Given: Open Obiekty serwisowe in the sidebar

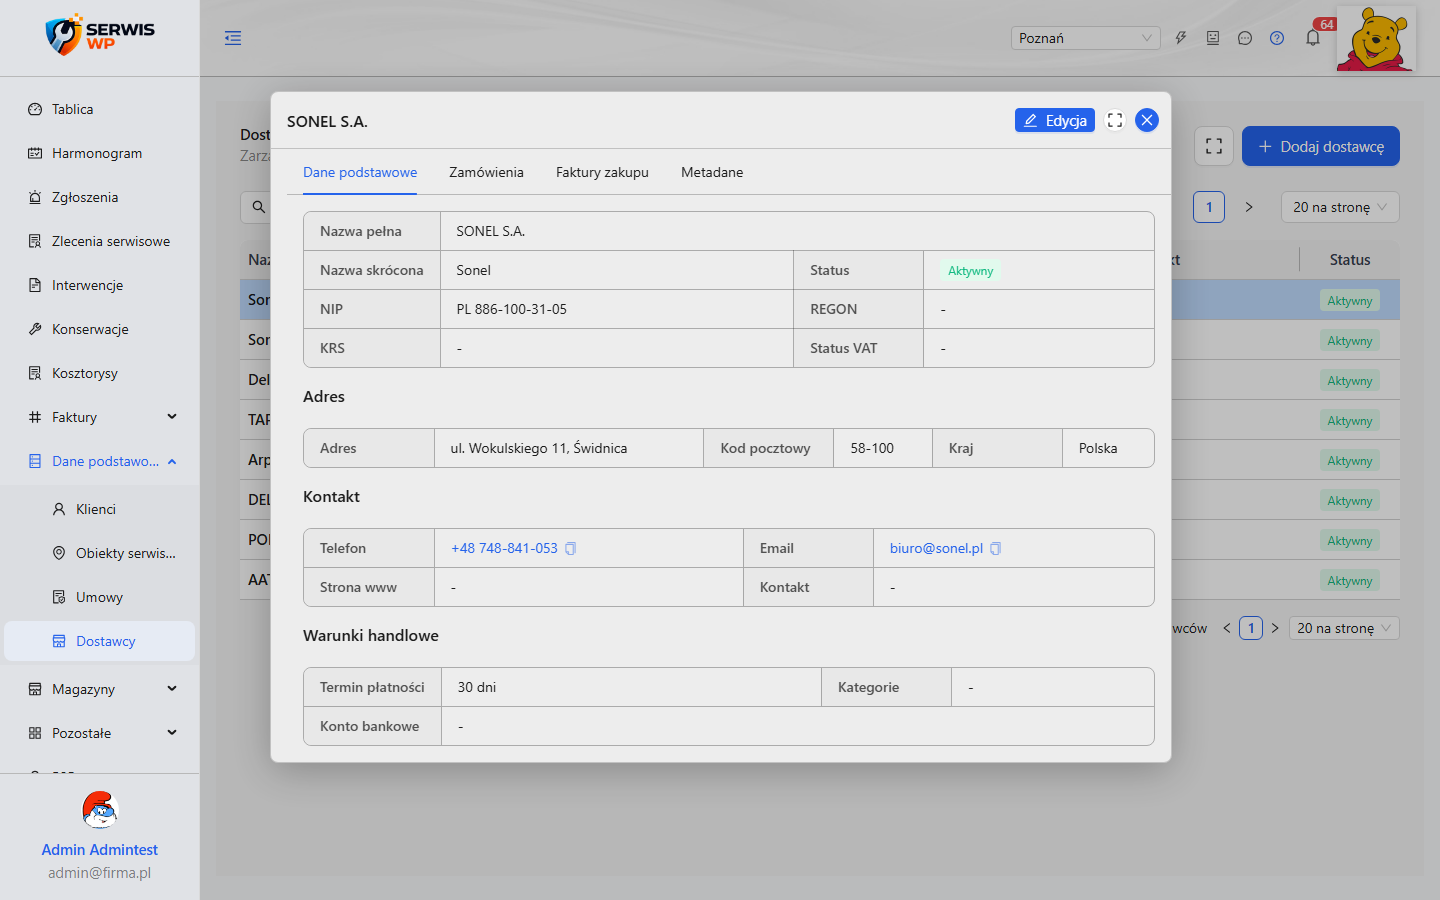Looking at the screenshot, I should point(100,553).
